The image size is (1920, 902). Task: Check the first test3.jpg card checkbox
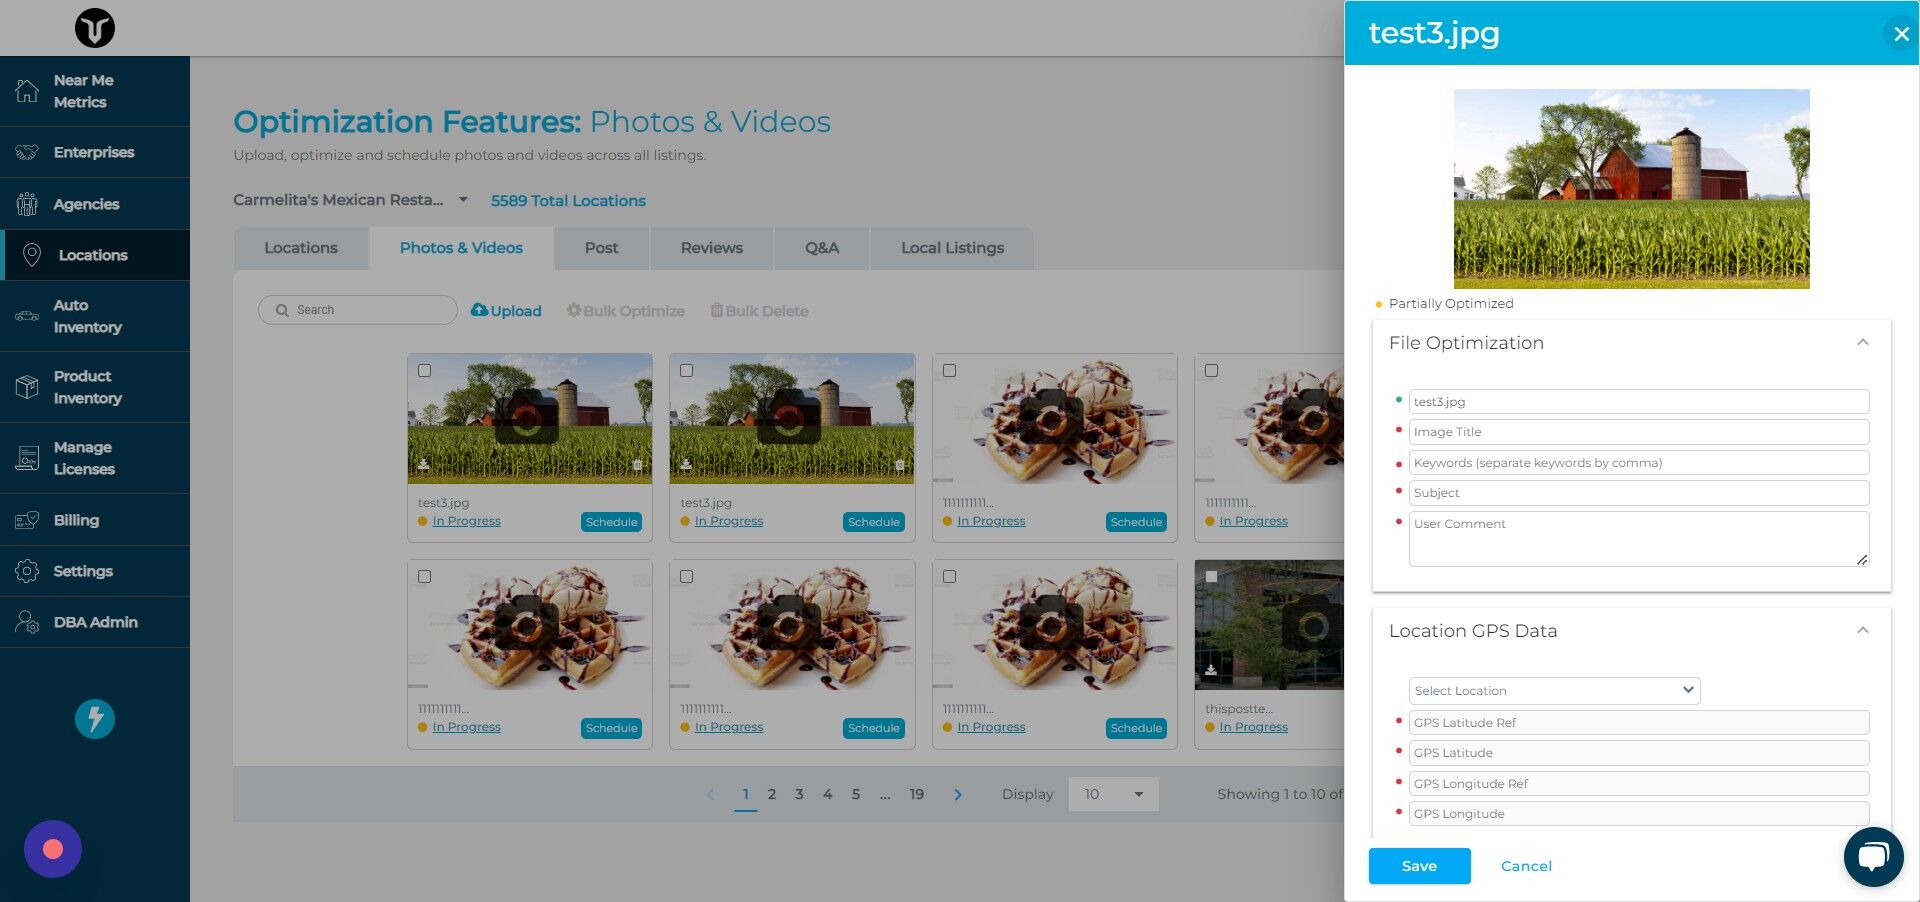(x=424, y=371)
